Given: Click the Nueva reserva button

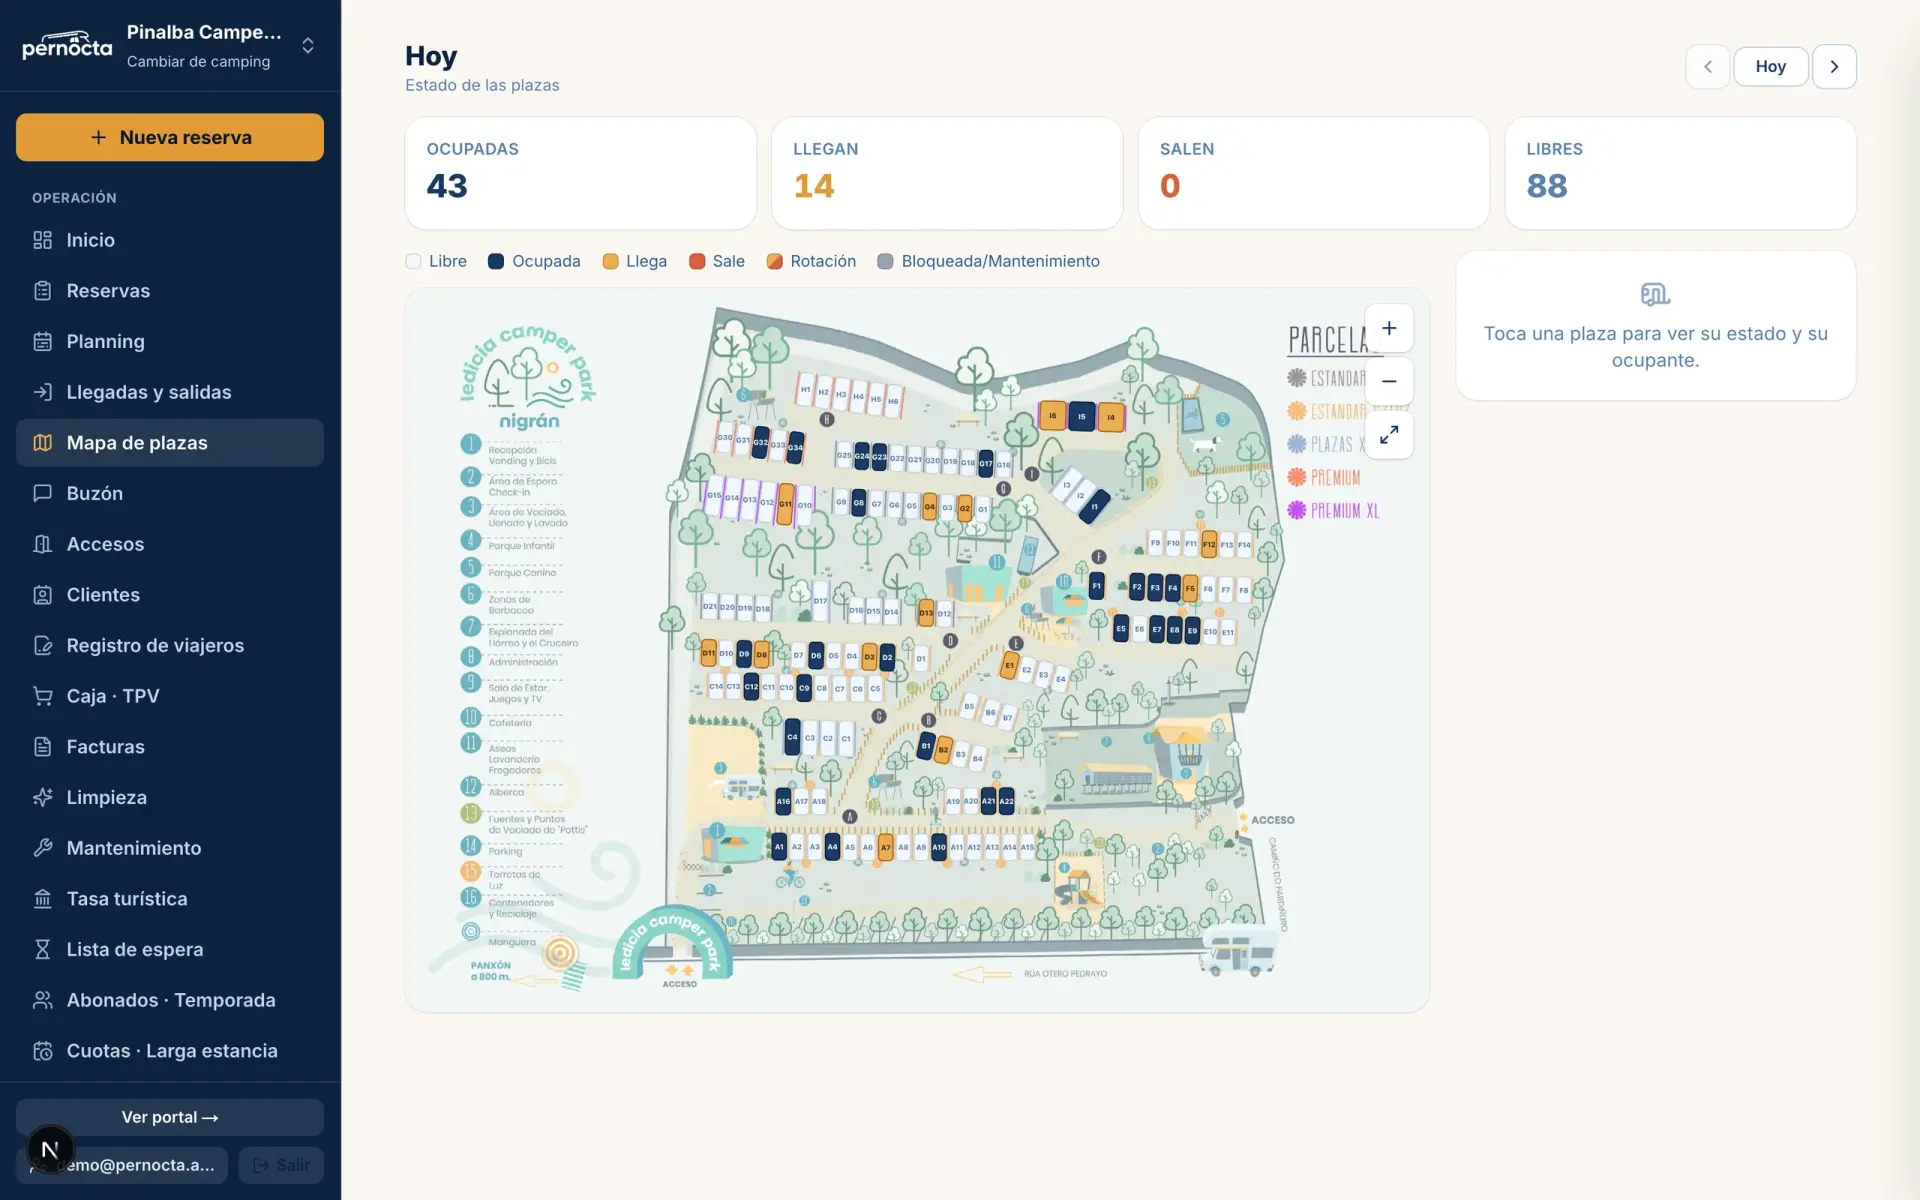Looking at the screenshot, I should pyautogui.click(x=170, y=137).
